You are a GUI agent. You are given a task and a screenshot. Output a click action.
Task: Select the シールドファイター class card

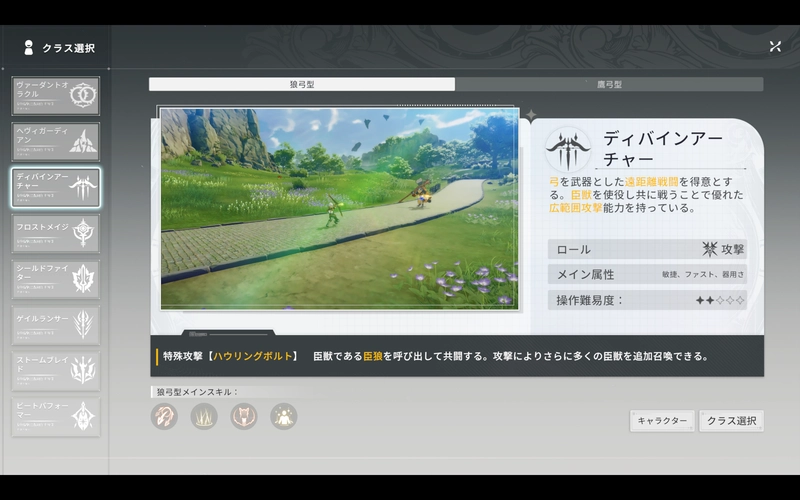pyautogui.click(x=56, y=279)
